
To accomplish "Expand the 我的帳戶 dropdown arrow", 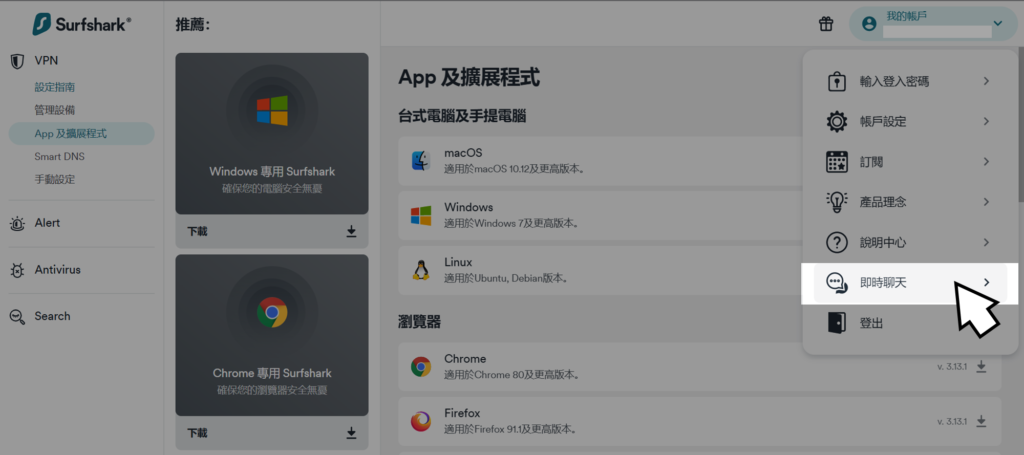I will [997, 24].
